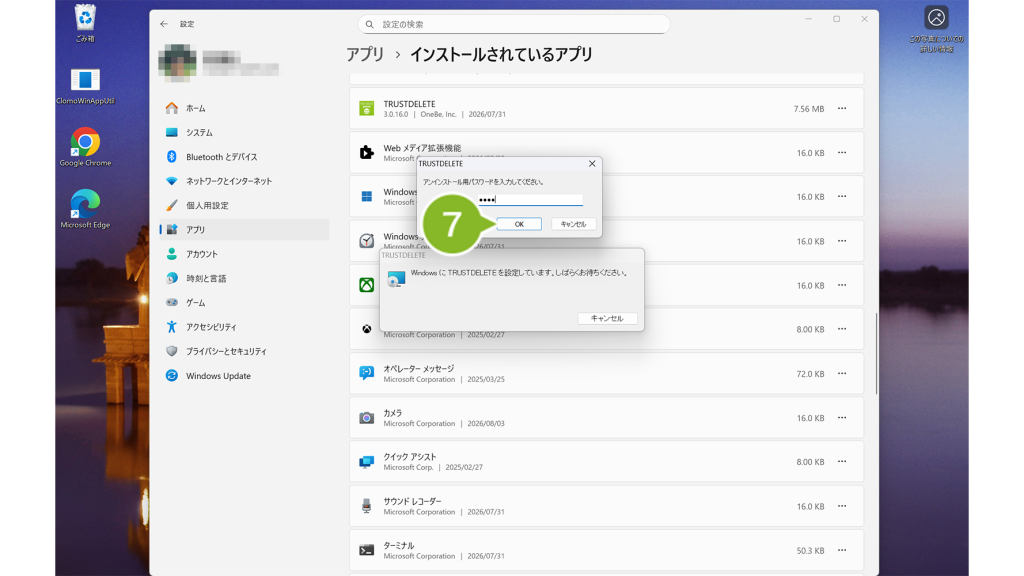The image size is (1024, 576).
Task: Cancel the uninstall password dialog
Action: [x=573, y=224]
